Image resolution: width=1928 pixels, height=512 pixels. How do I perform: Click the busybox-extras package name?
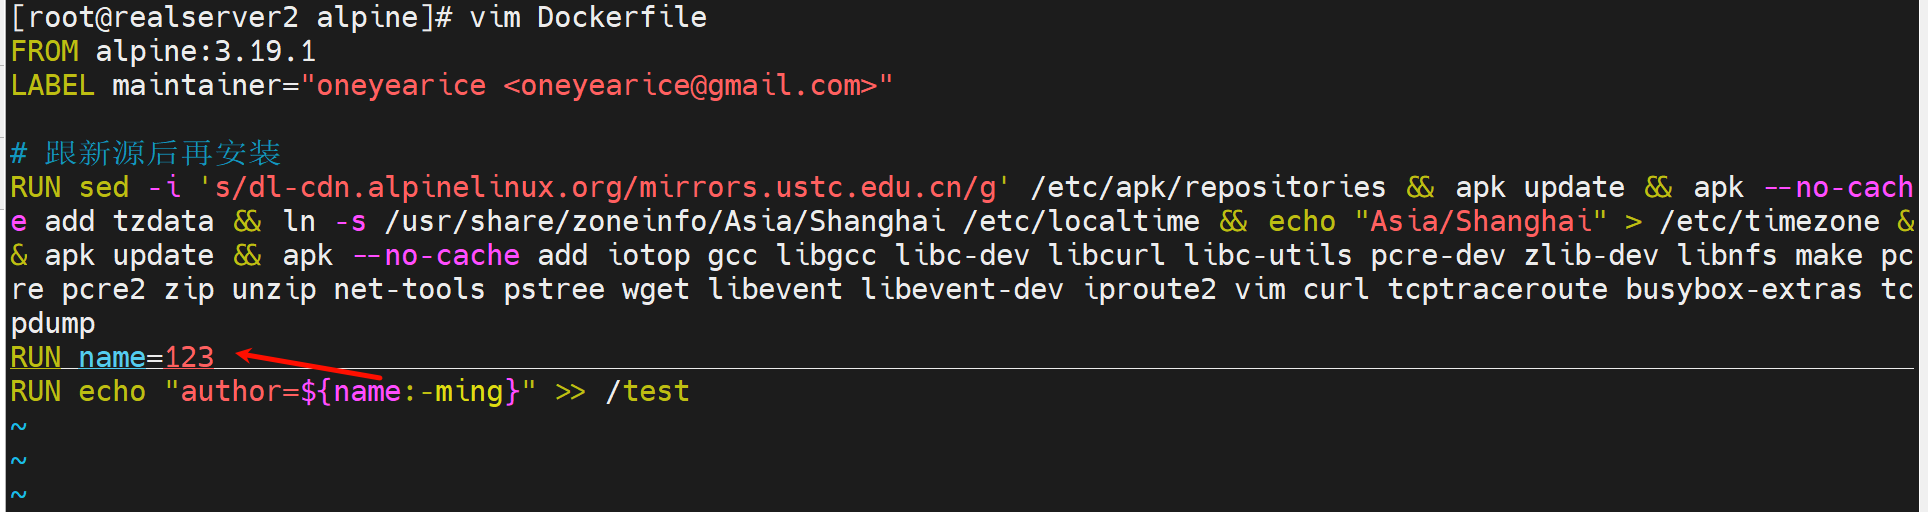(x=1743, y=289)
